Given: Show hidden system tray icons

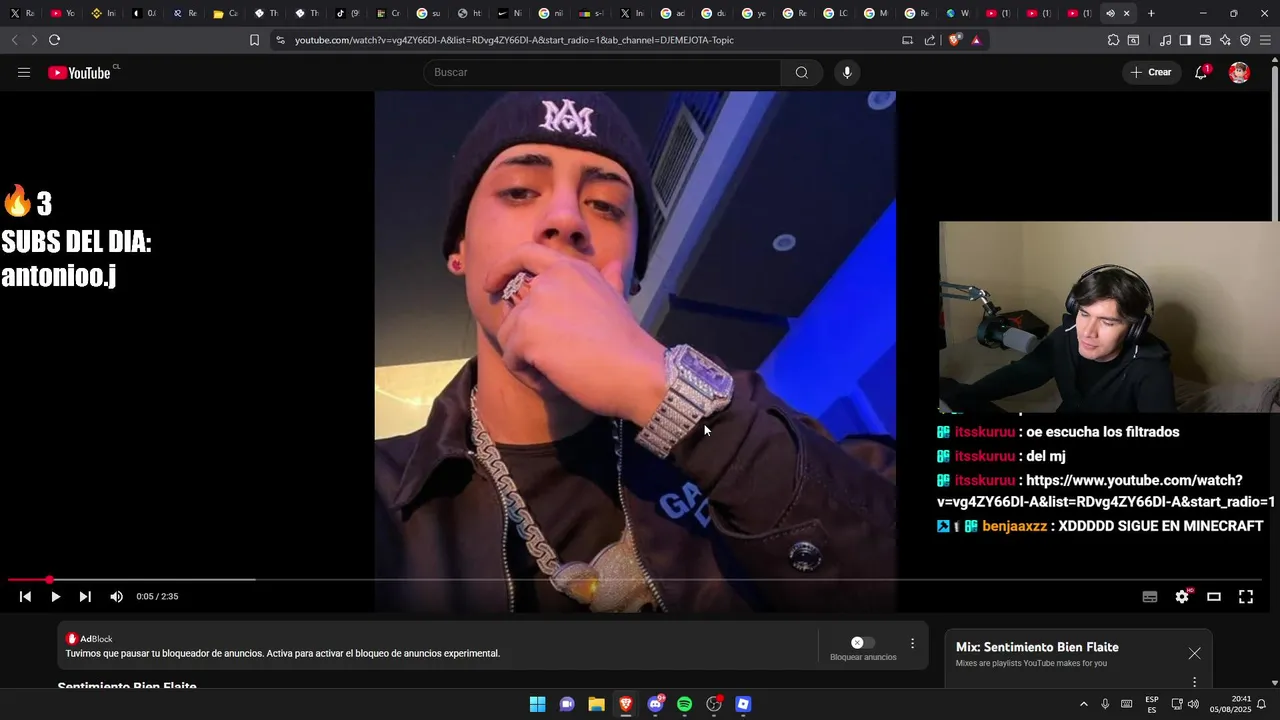Looking at the screenshot, I should pyautogui.click(x=1083, y=704).
